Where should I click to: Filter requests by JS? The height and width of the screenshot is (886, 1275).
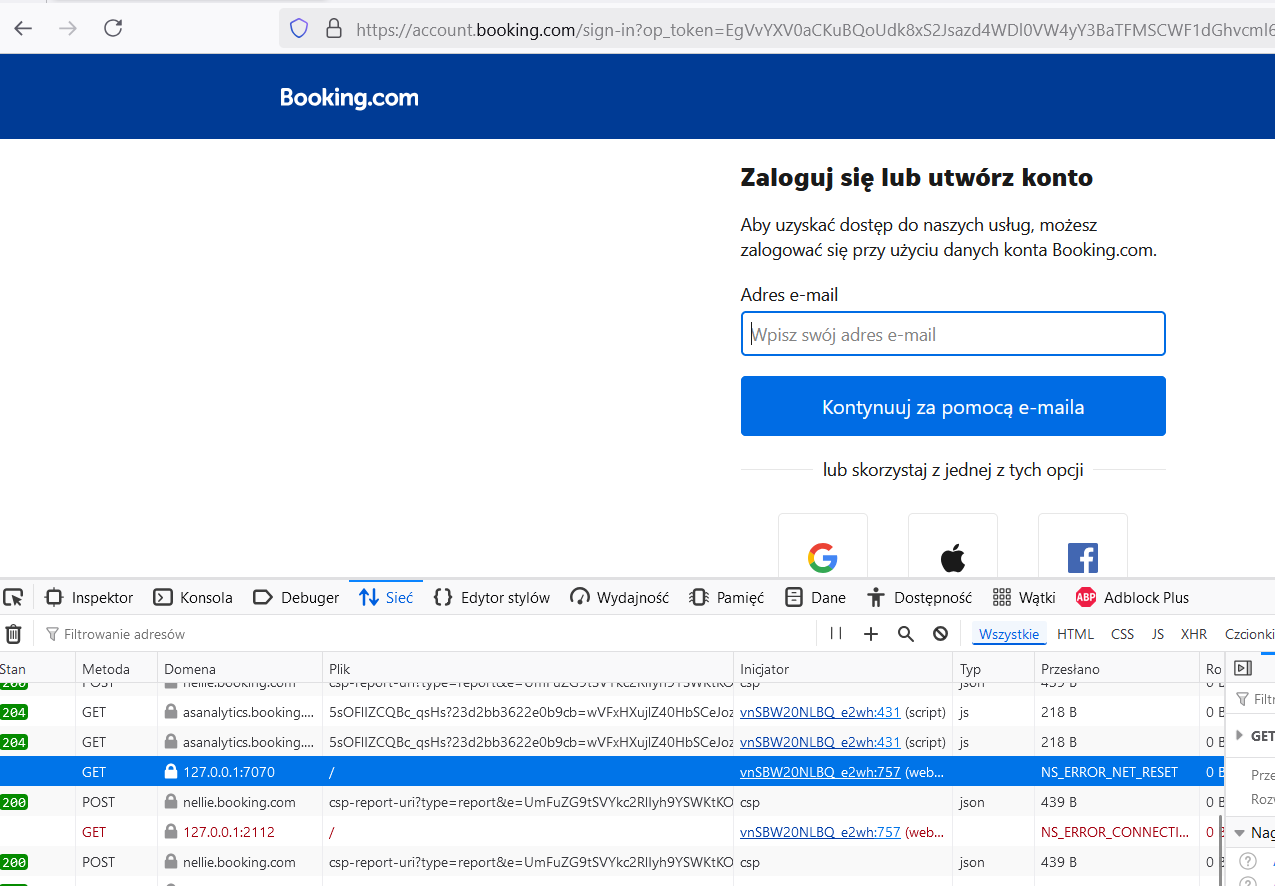(x=1158, y=634)
